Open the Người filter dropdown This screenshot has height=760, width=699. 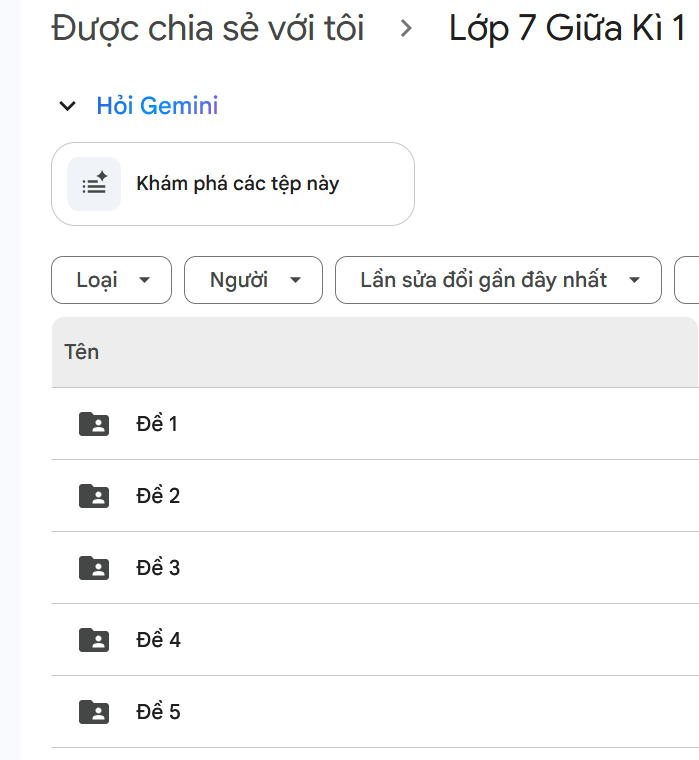pos(253,280)
